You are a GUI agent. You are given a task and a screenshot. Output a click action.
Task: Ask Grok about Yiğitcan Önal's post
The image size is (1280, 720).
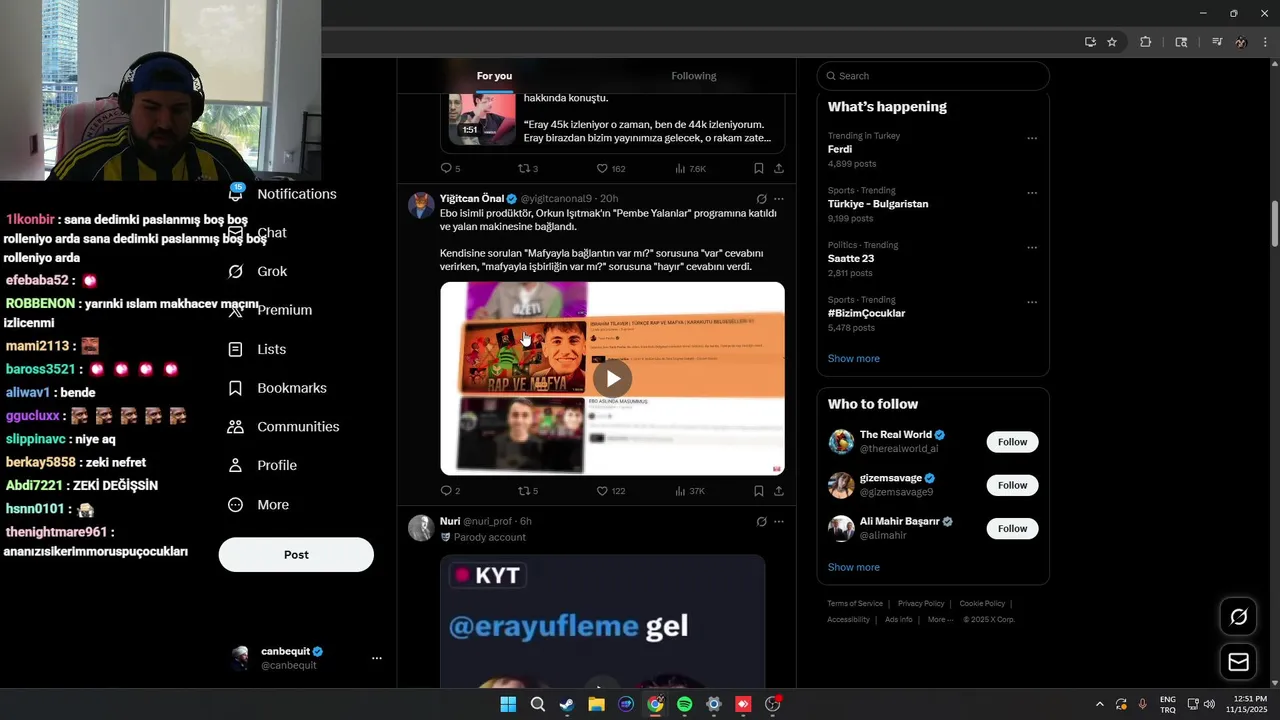[761, 199]
